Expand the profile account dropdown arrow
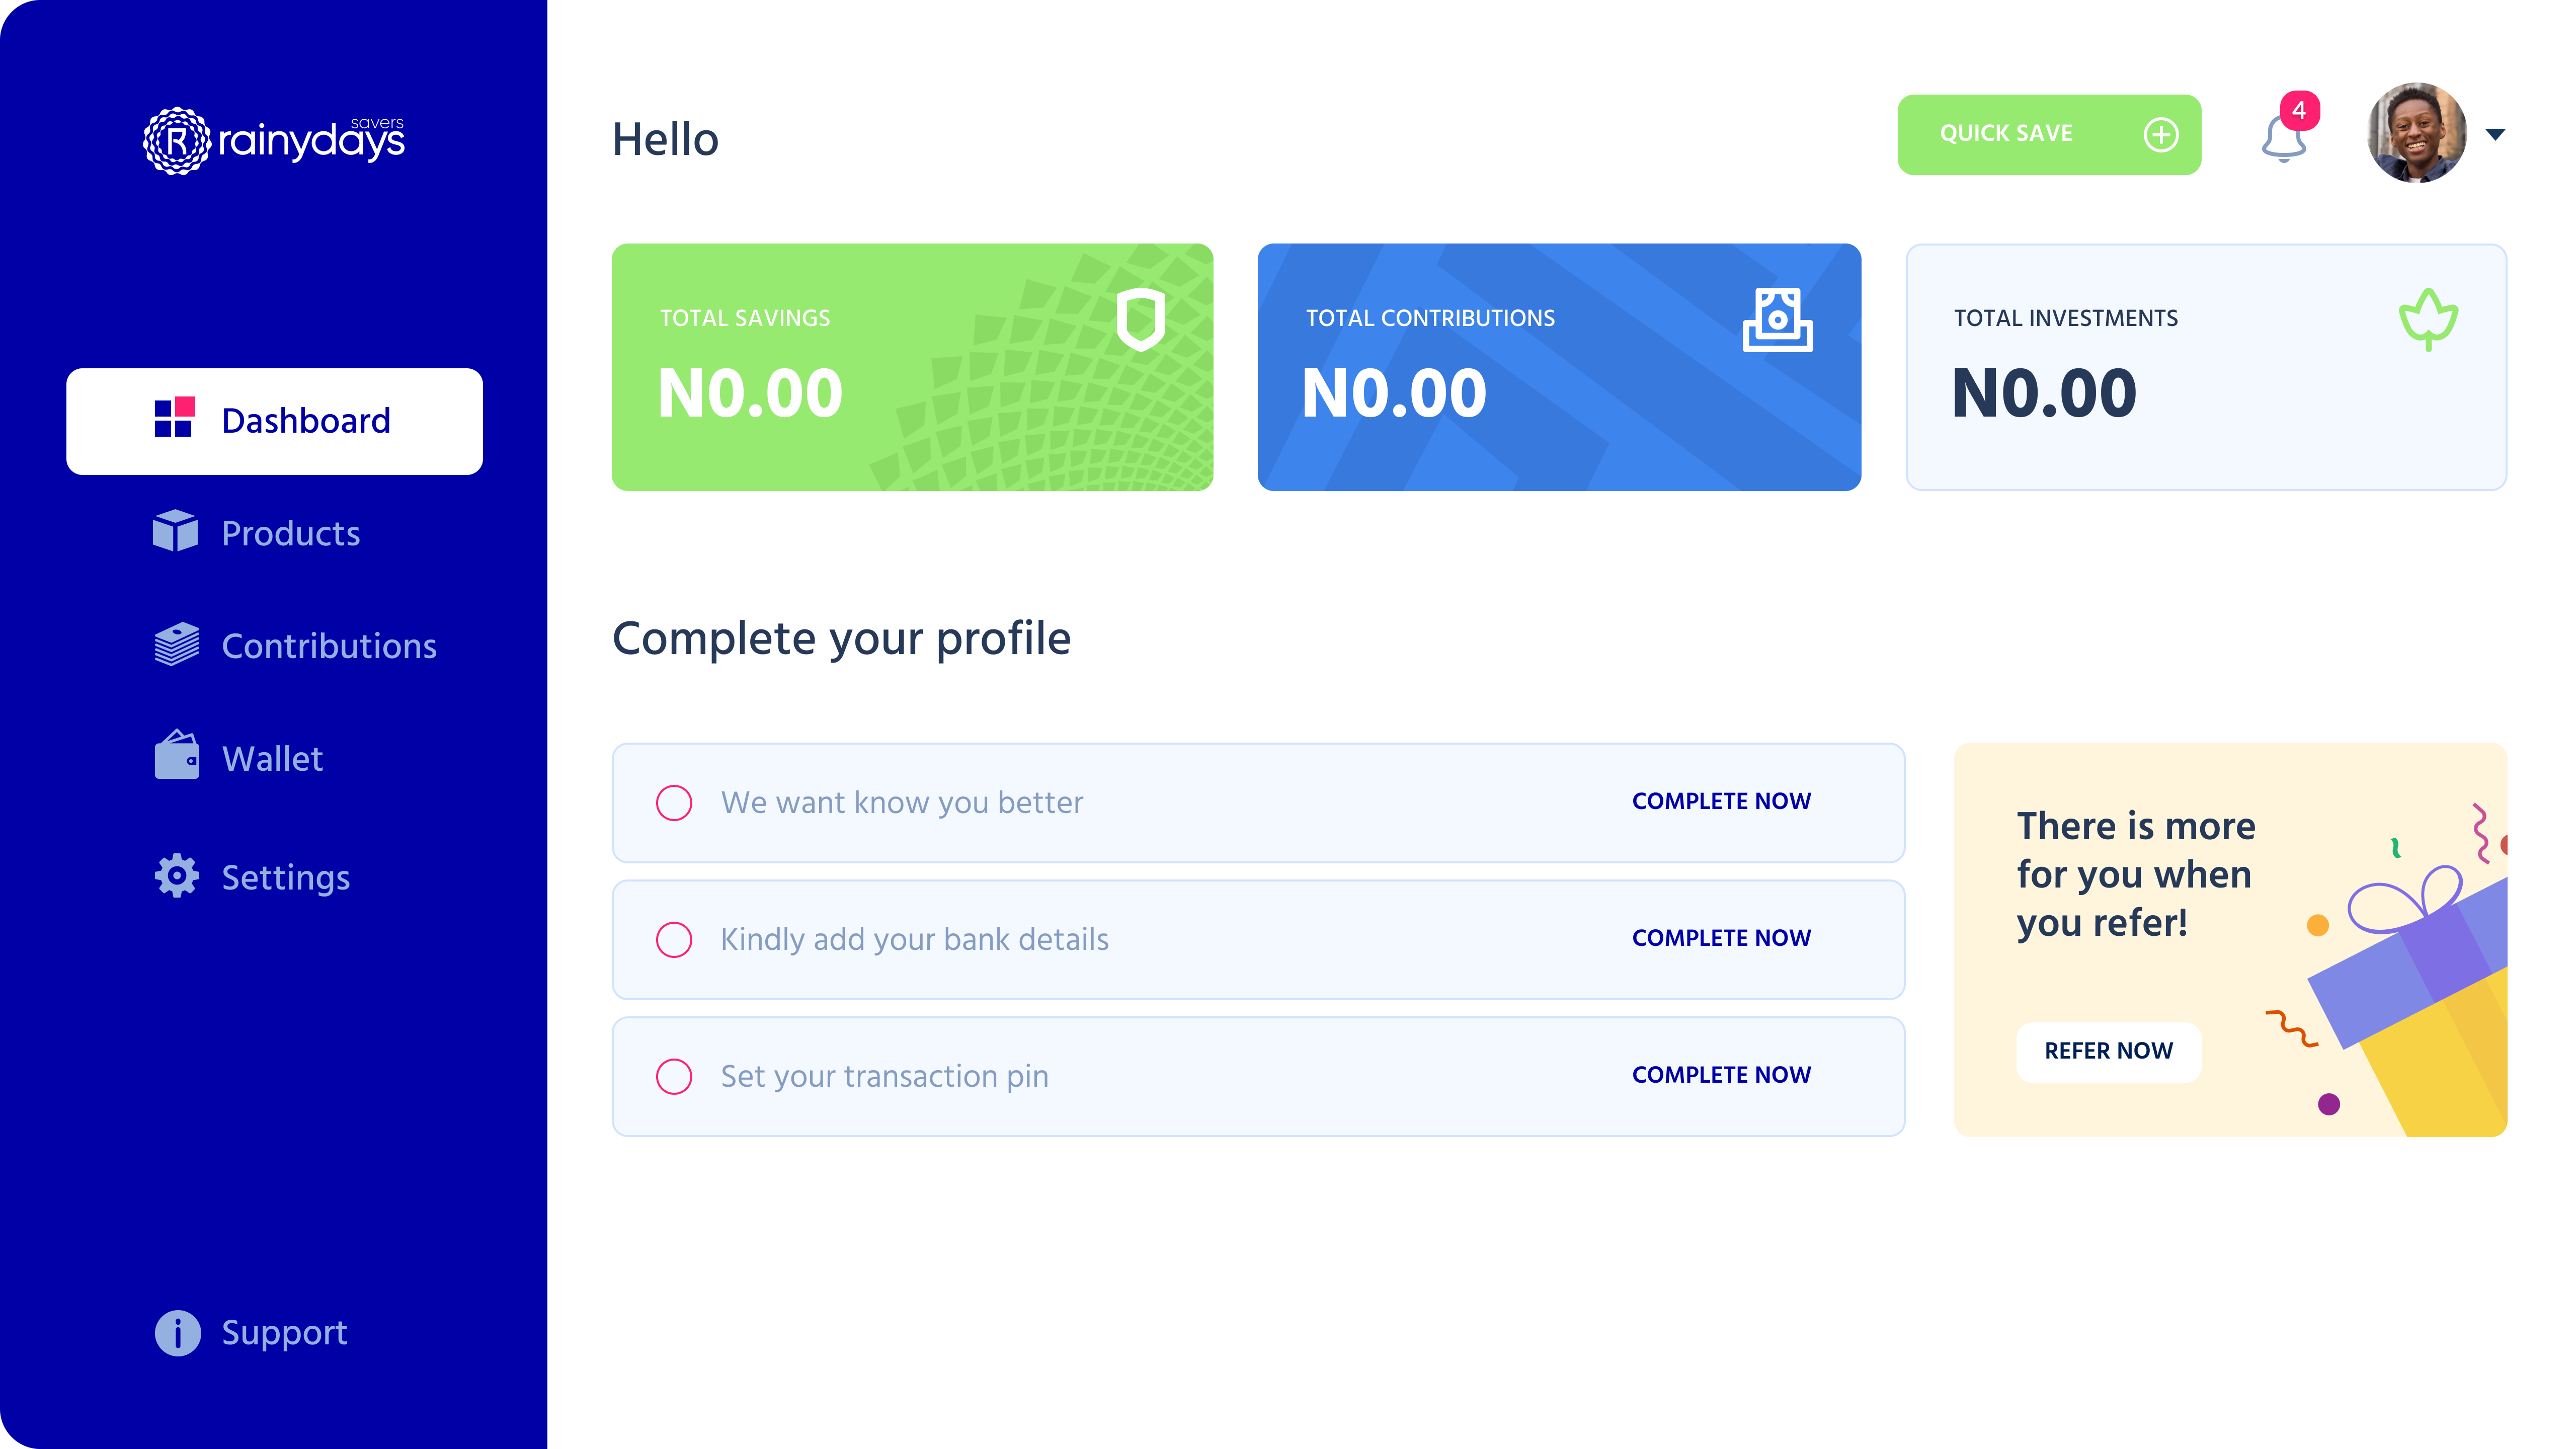This screenshot has width=2576, height=1449. pyautogui.click(x=2496, y=134)
